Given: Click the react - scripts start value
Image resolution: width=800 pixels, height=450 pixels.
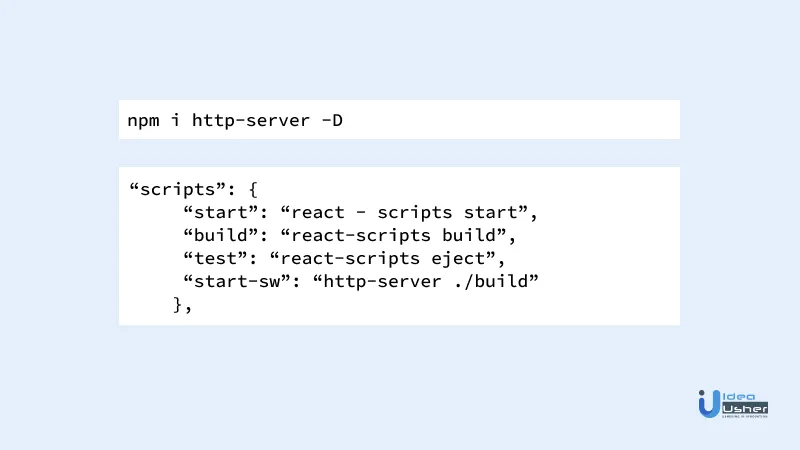Looking at the screenshot, I should [x=404, y=212].
